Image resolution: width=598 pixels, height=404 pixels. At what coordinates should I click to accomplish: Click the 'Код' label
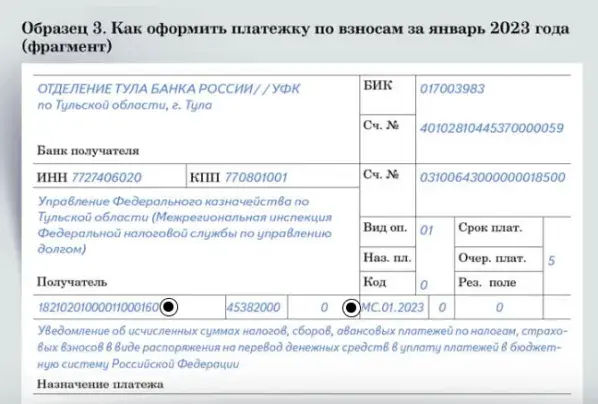click(375, 282)
